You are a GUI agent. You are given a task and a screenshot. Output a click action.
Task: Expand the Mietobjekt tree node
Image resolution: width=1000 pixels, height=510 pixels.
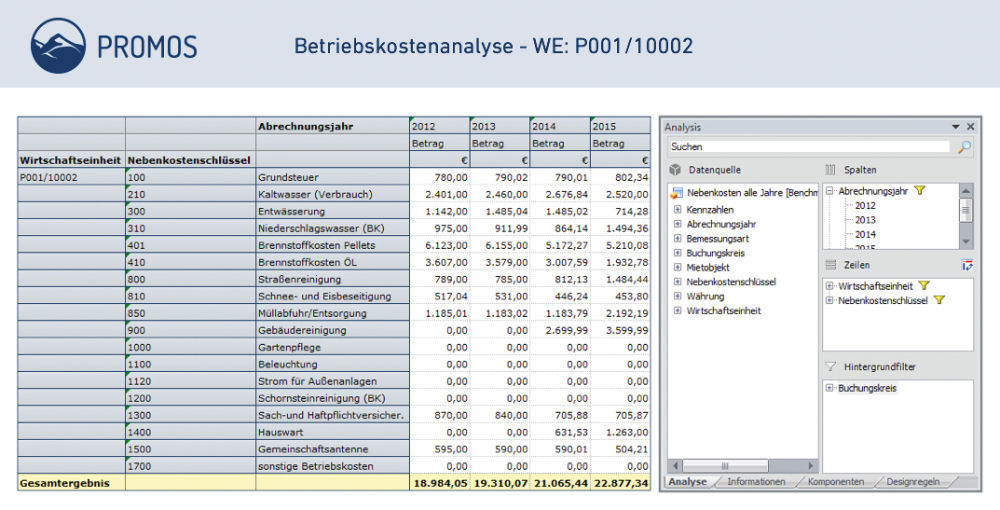click(678, 268)
